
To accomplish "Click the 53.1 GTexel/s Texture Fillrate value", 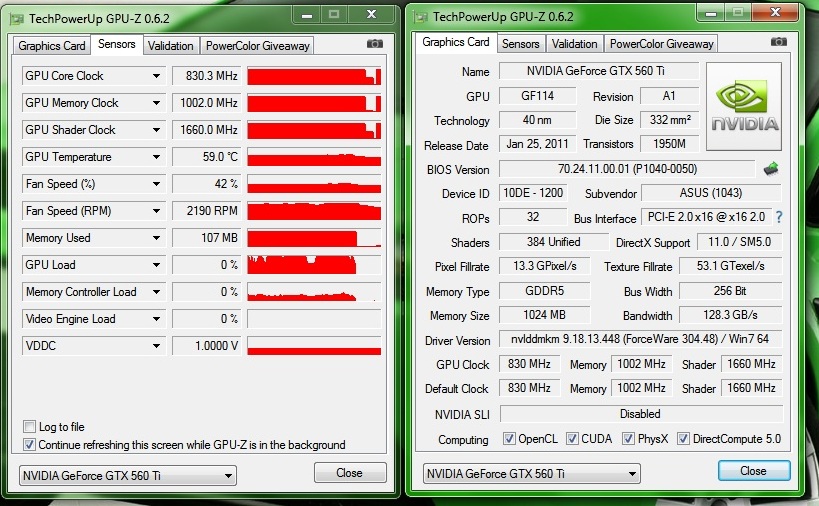I will (730, 266).
